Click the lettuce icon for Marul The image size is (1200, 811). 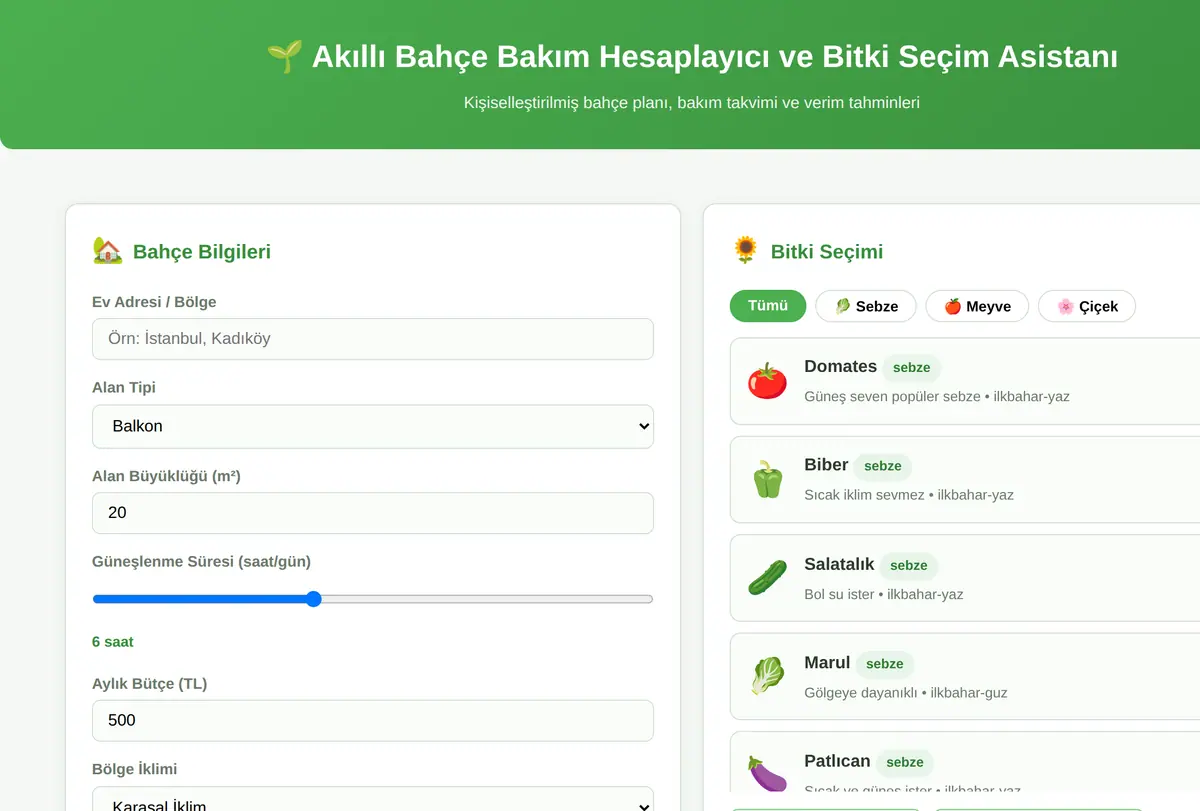click(x=767, y=676)
